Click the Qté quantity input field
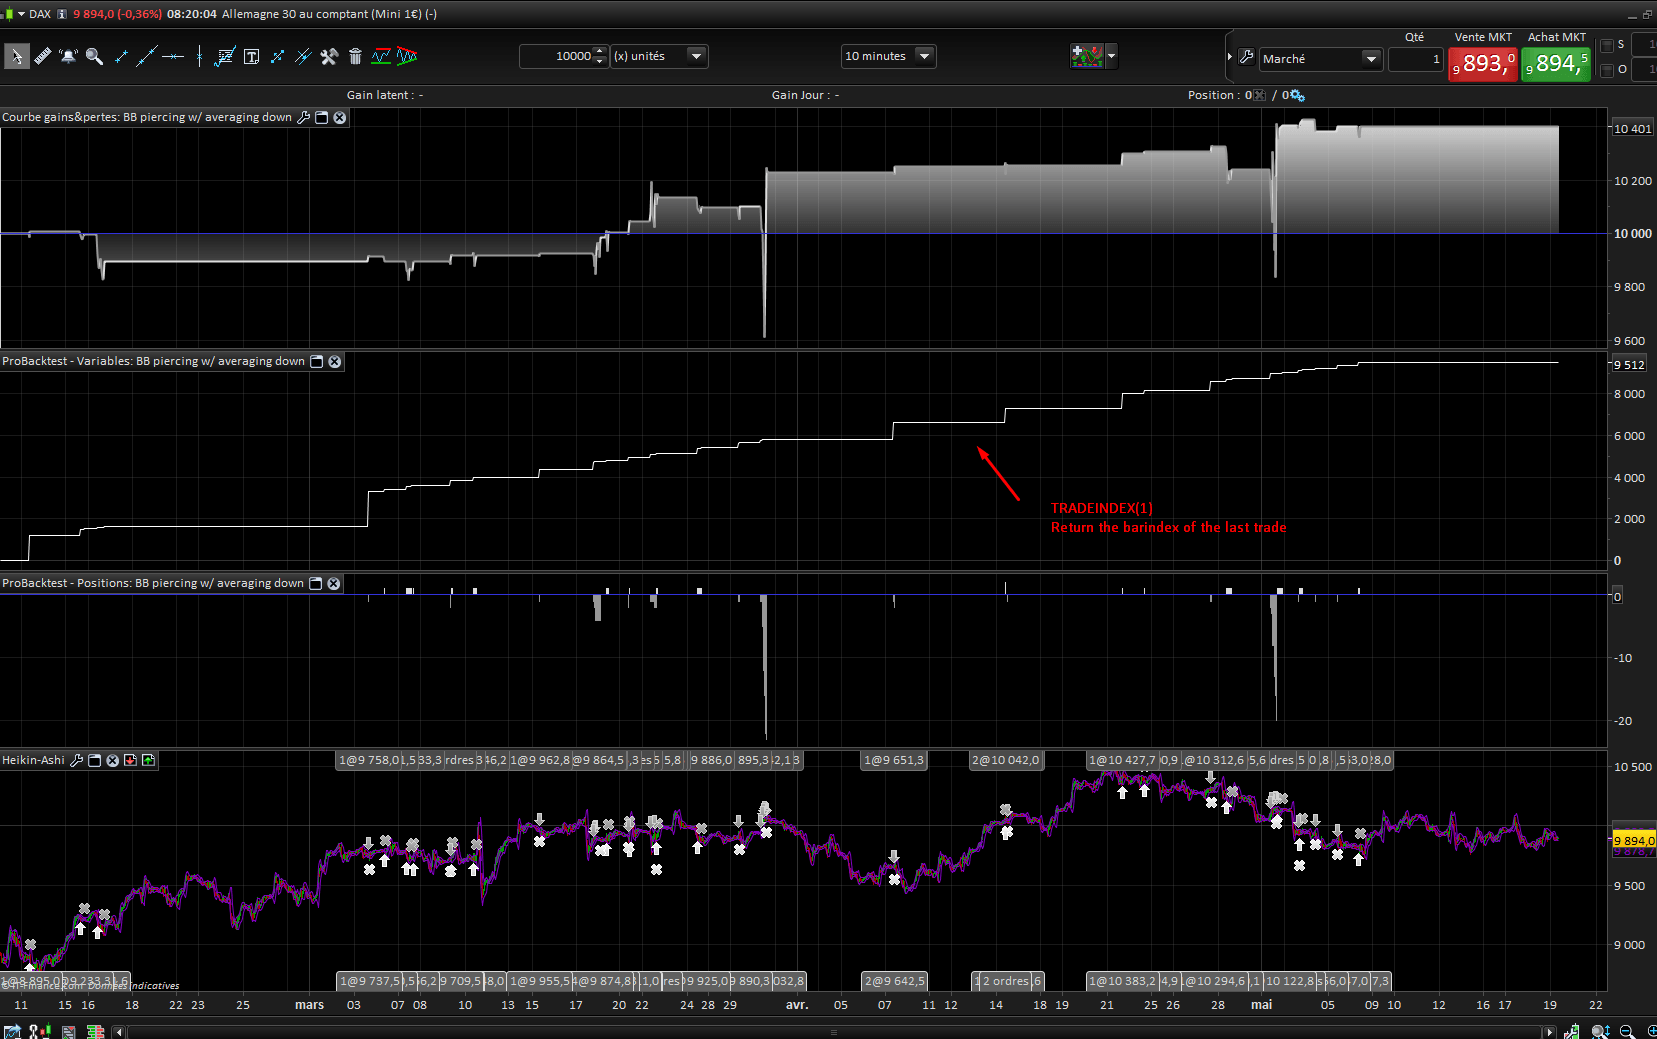The height and width of the screenshot is (1039, 1657). coord(1415,59)
